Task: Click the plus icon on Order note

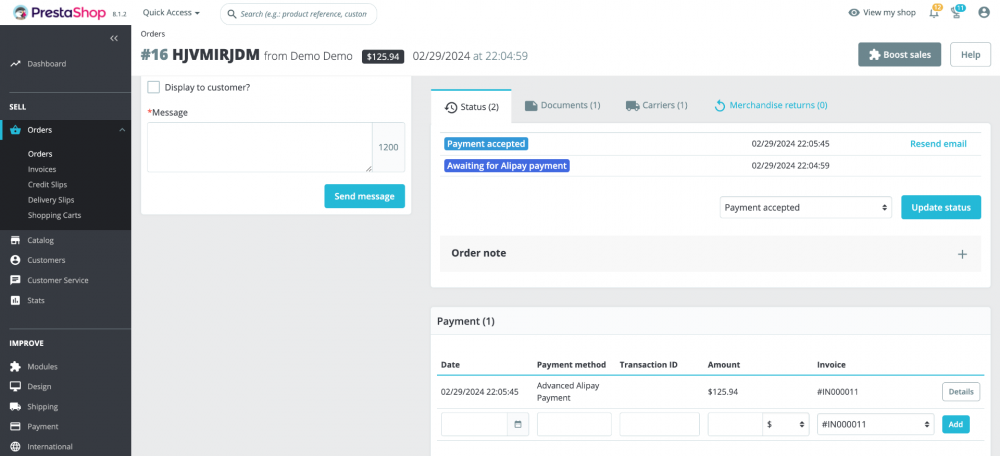Action: click(962, 254)
